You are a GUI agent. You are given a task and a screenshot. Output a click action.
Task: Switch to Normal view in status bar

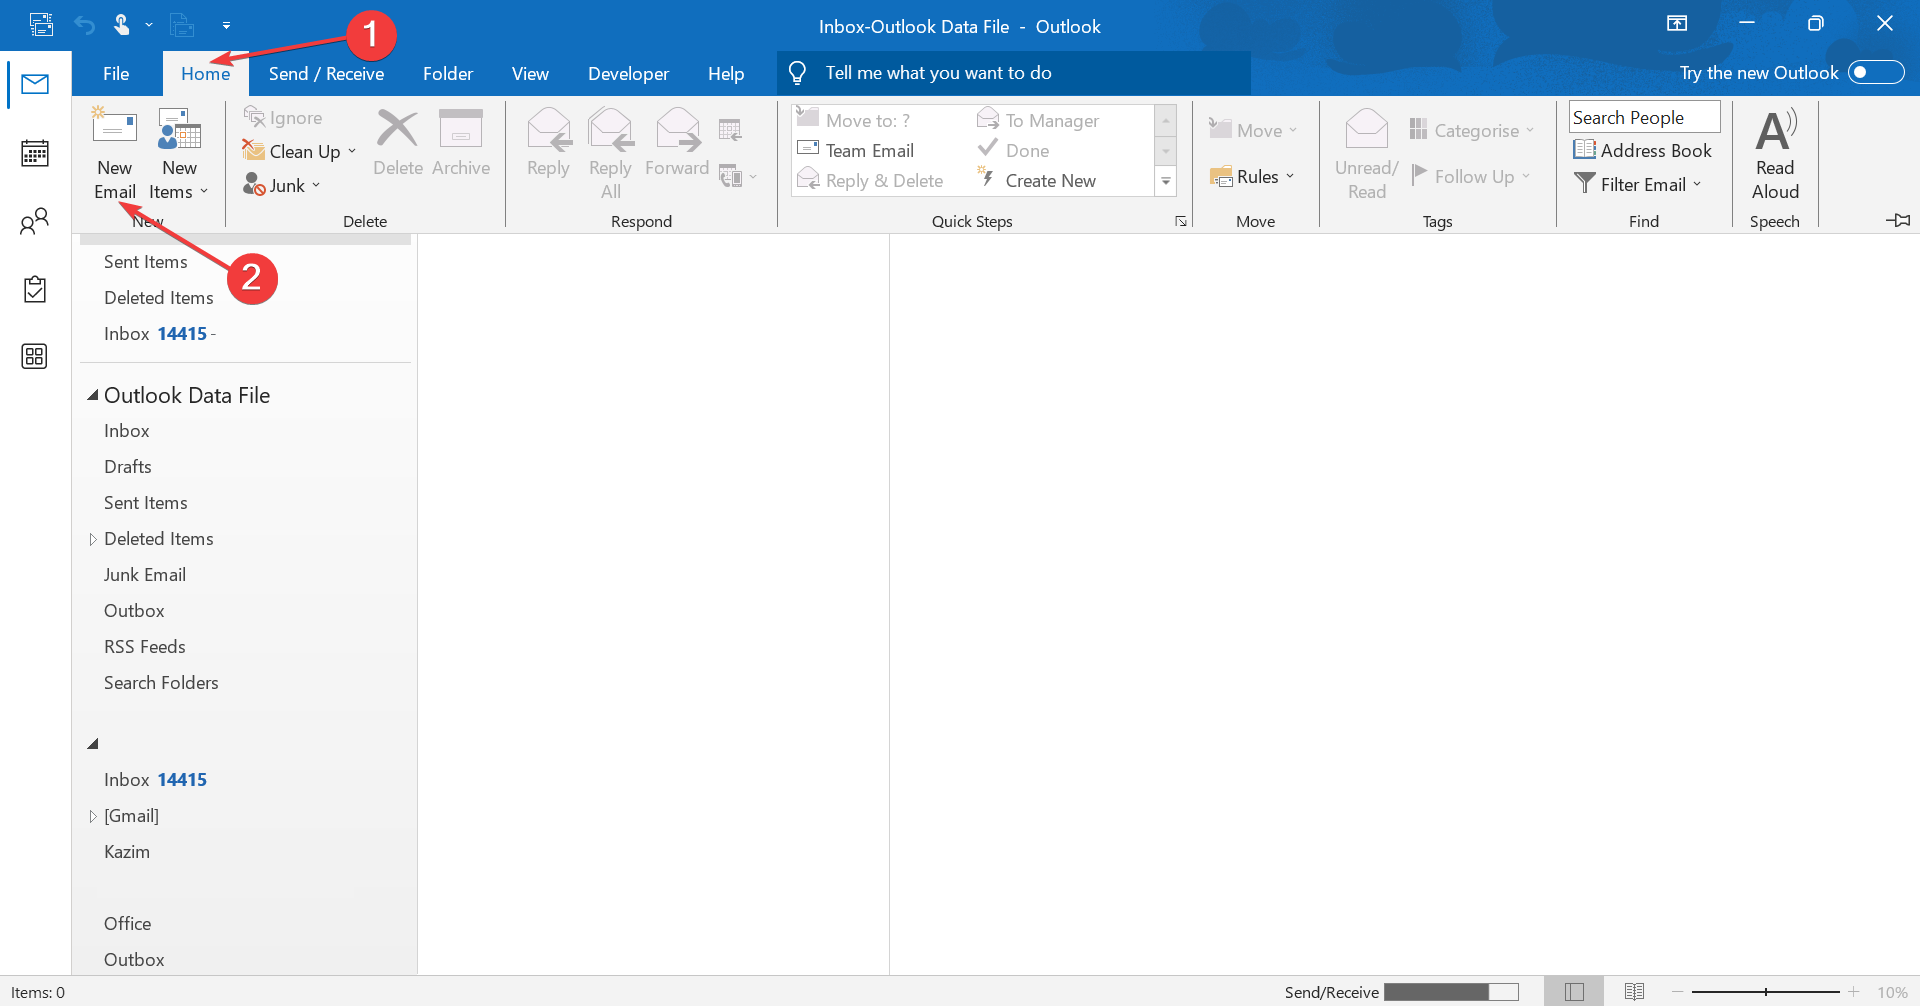[x=1574, y=991]
